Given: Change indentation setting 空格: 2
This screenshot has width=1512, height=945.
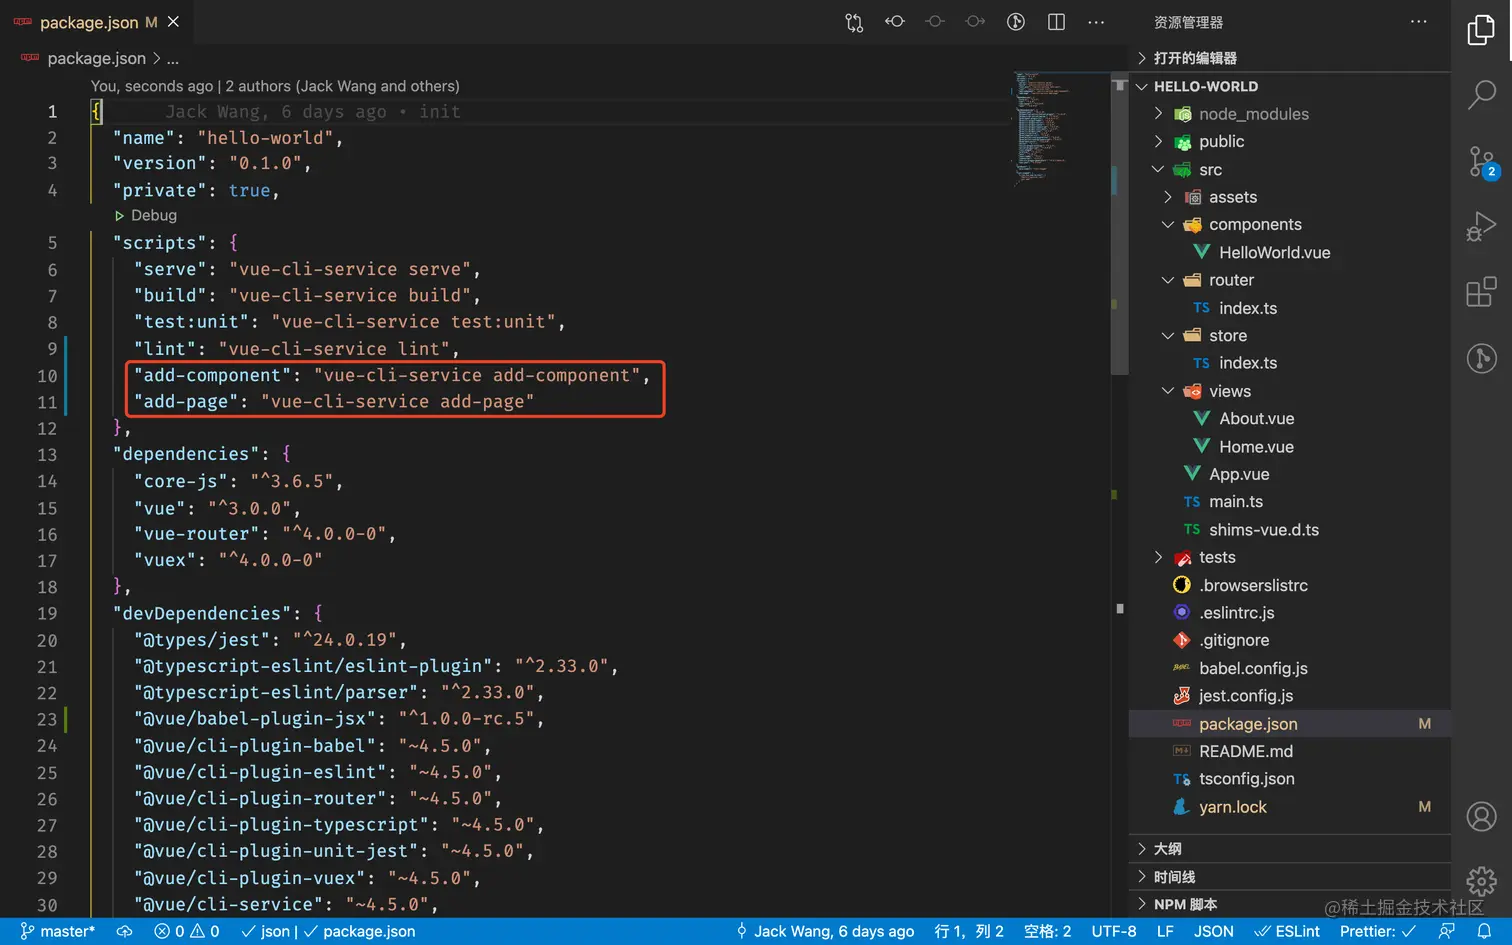Looking at the screenshot, I should (x=1047, y=931).
